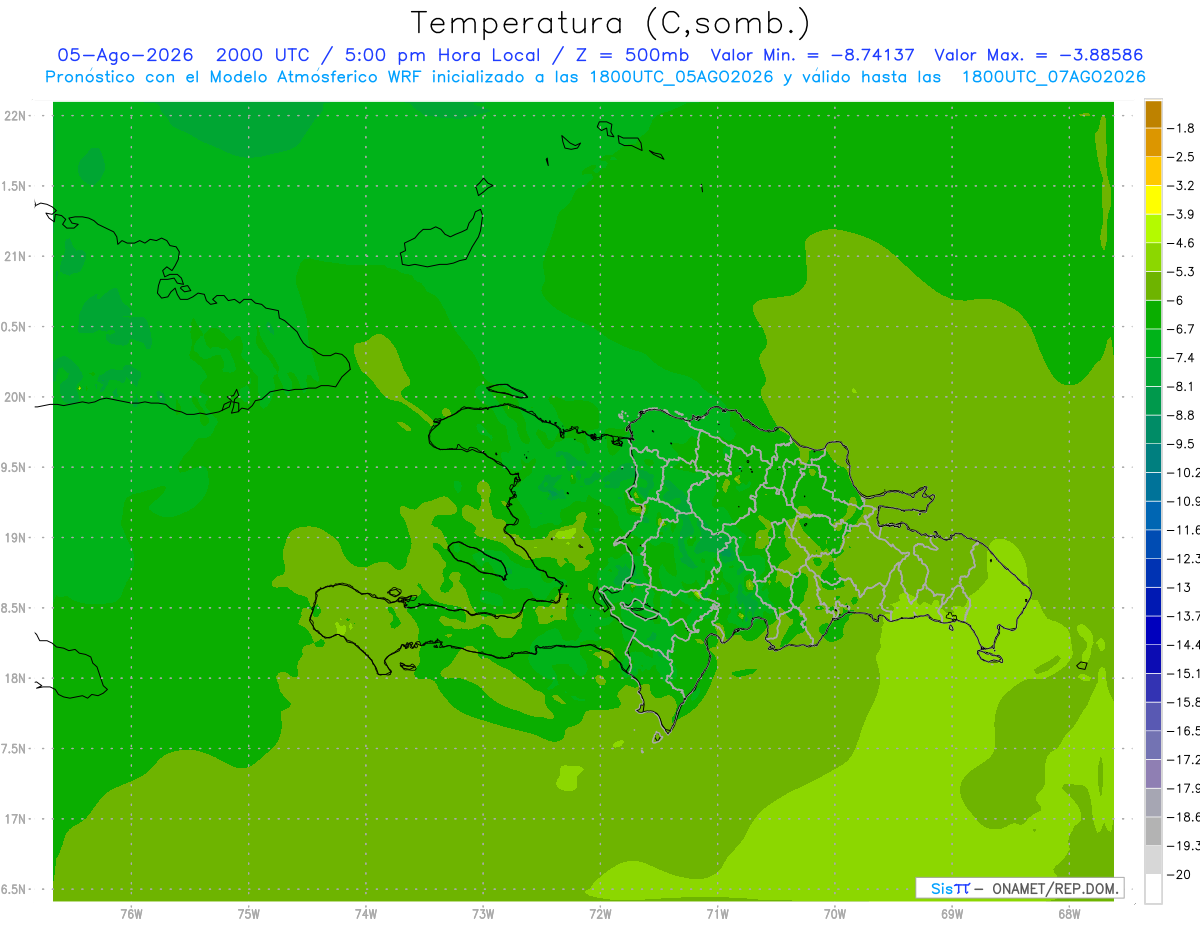Click "Valor Max. = -3.88586"

tap(1039, 56)
